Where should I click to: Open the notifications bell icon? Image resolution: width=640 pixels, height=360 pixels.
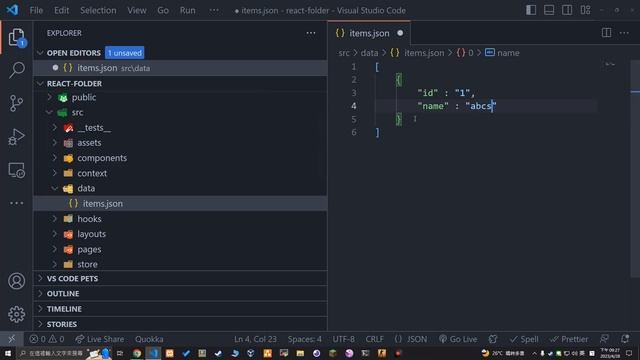coord(625,339)
